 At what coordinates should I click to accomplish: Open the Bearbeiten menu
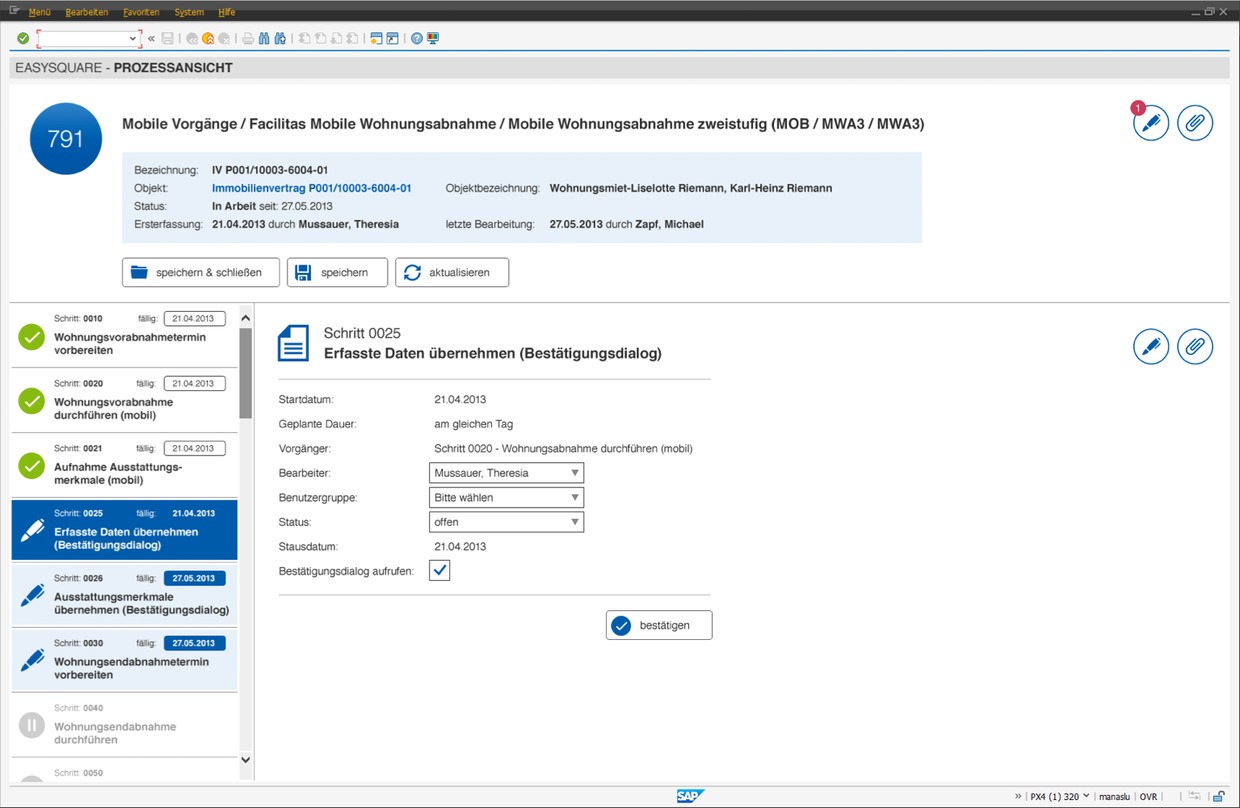pyautogui.click(x=86, y=12)
